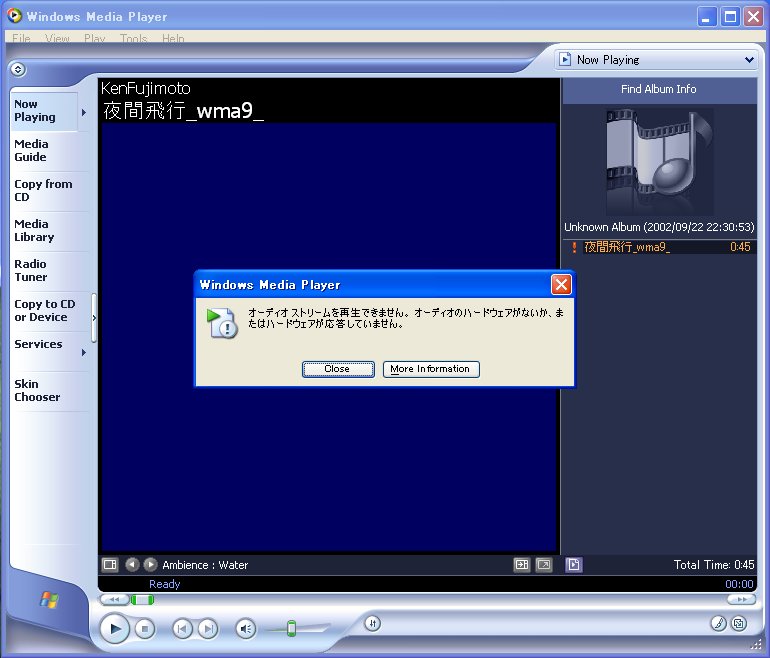This screenshot has width=770, height=658.
Task: Change player color icon
Action: (x=718, y=624)
